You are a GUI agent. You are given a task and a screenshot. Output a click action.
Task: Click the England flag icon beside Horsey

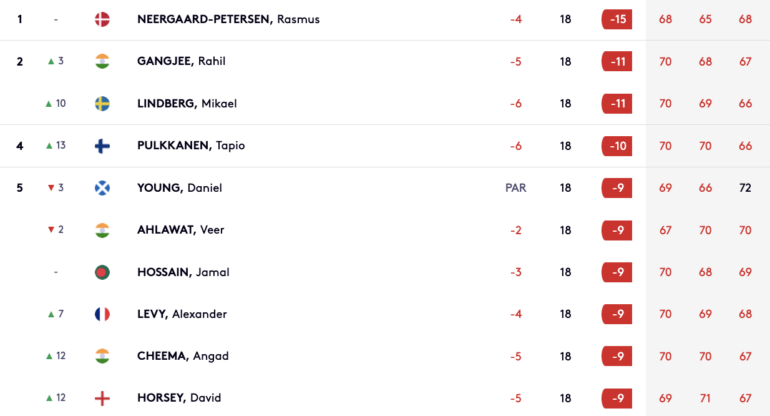coord(102,398)
